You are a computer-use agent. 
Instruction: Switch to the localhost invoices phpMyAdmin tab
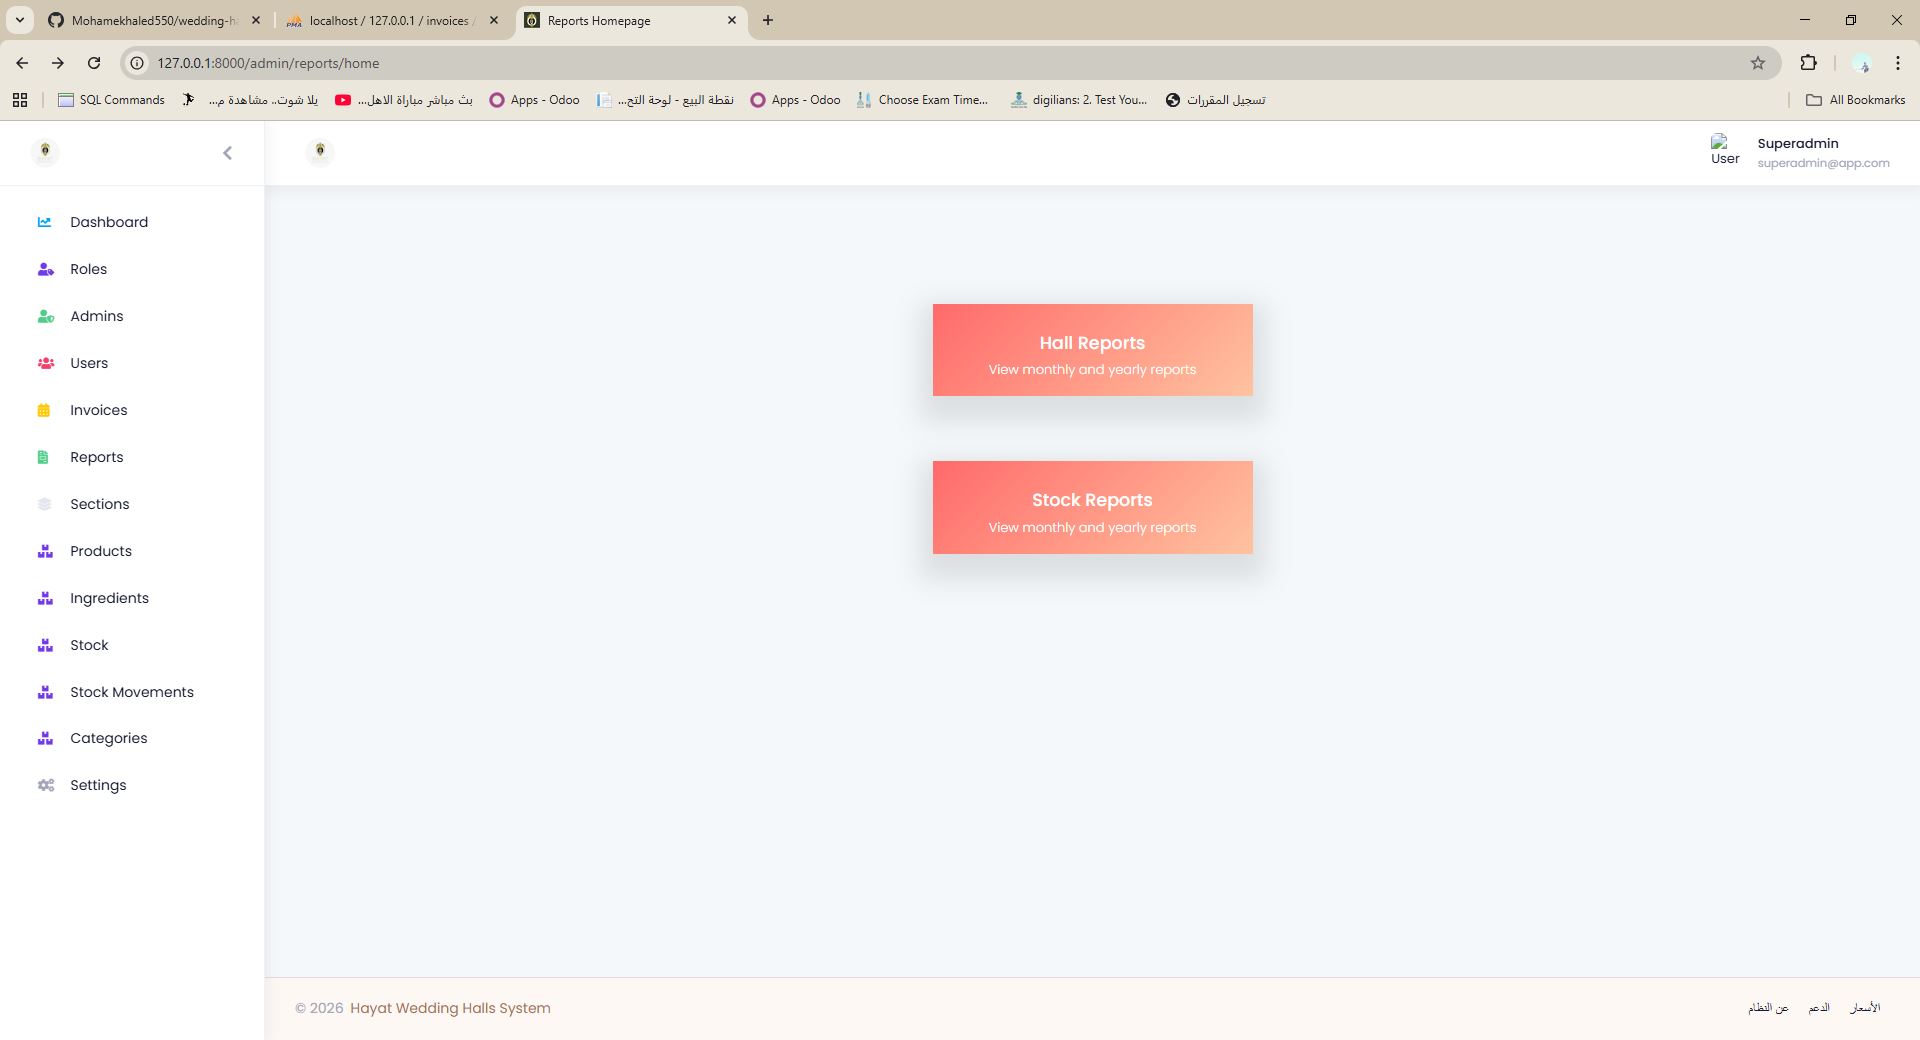(390, 20)
